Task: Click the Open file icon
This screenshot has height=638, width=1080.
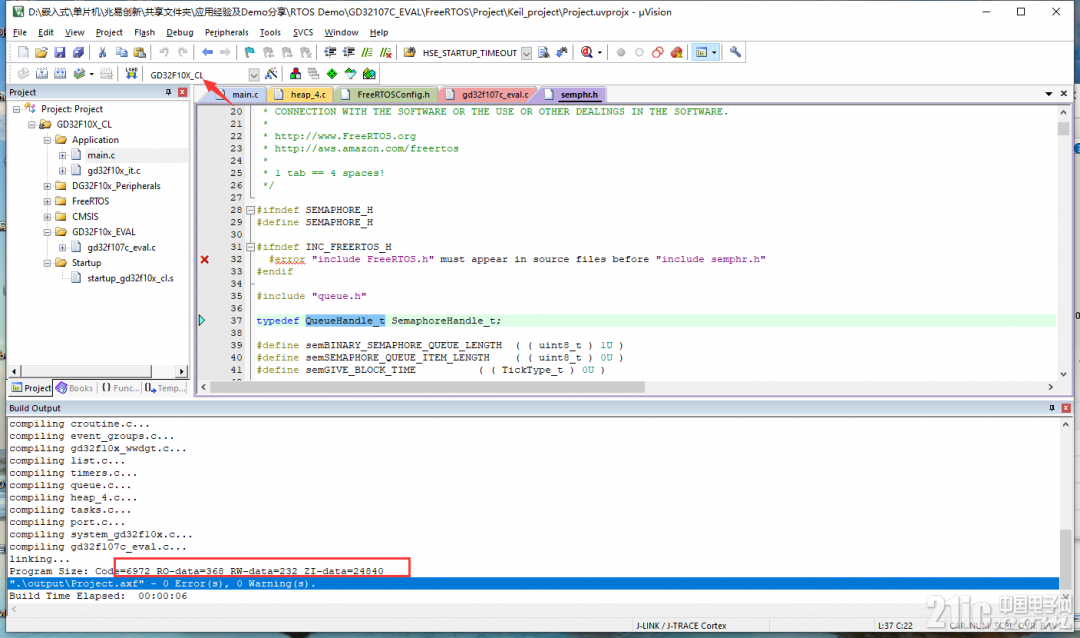Action: click(x=41, y=52)
